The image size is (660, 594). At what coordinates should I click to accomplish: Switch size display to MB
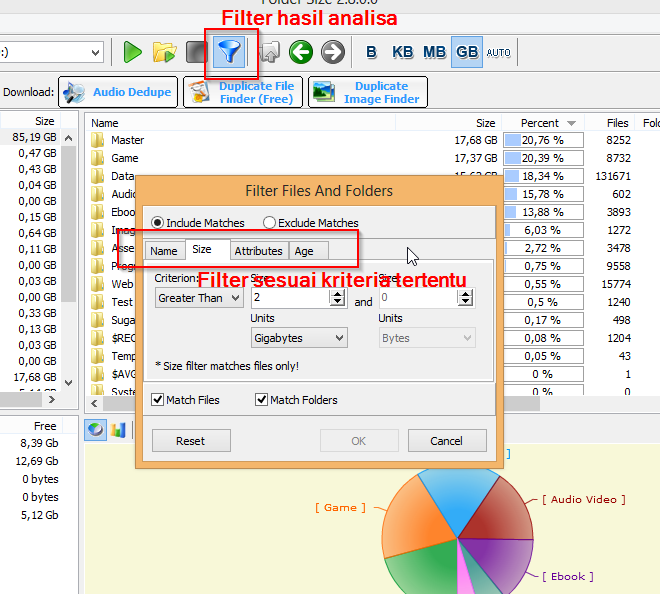pyautogui.click(x=435, y=52)
